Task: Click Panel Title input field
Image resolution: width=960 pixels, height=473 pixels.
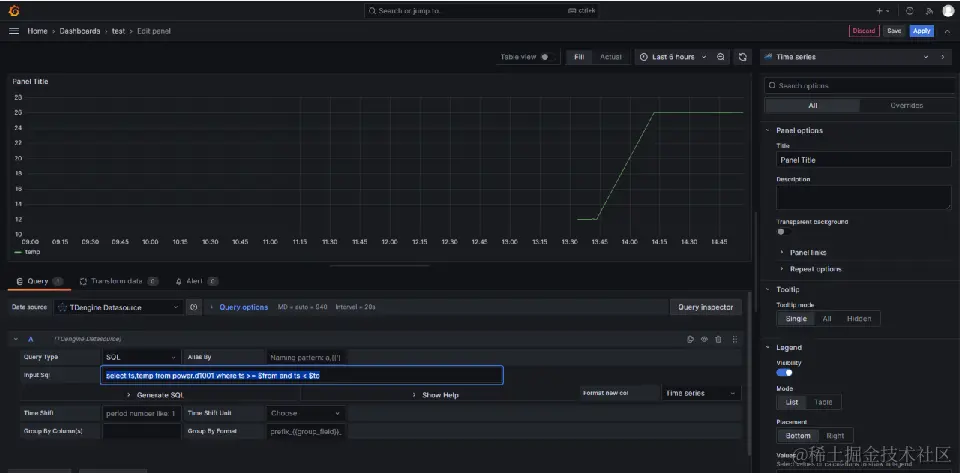Action: pyautogui.click(x=863, y=160)
